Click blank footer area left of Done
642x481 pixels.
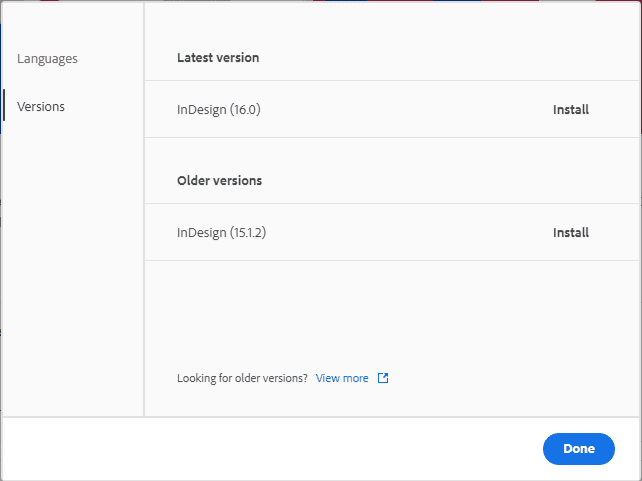(270, 449)
